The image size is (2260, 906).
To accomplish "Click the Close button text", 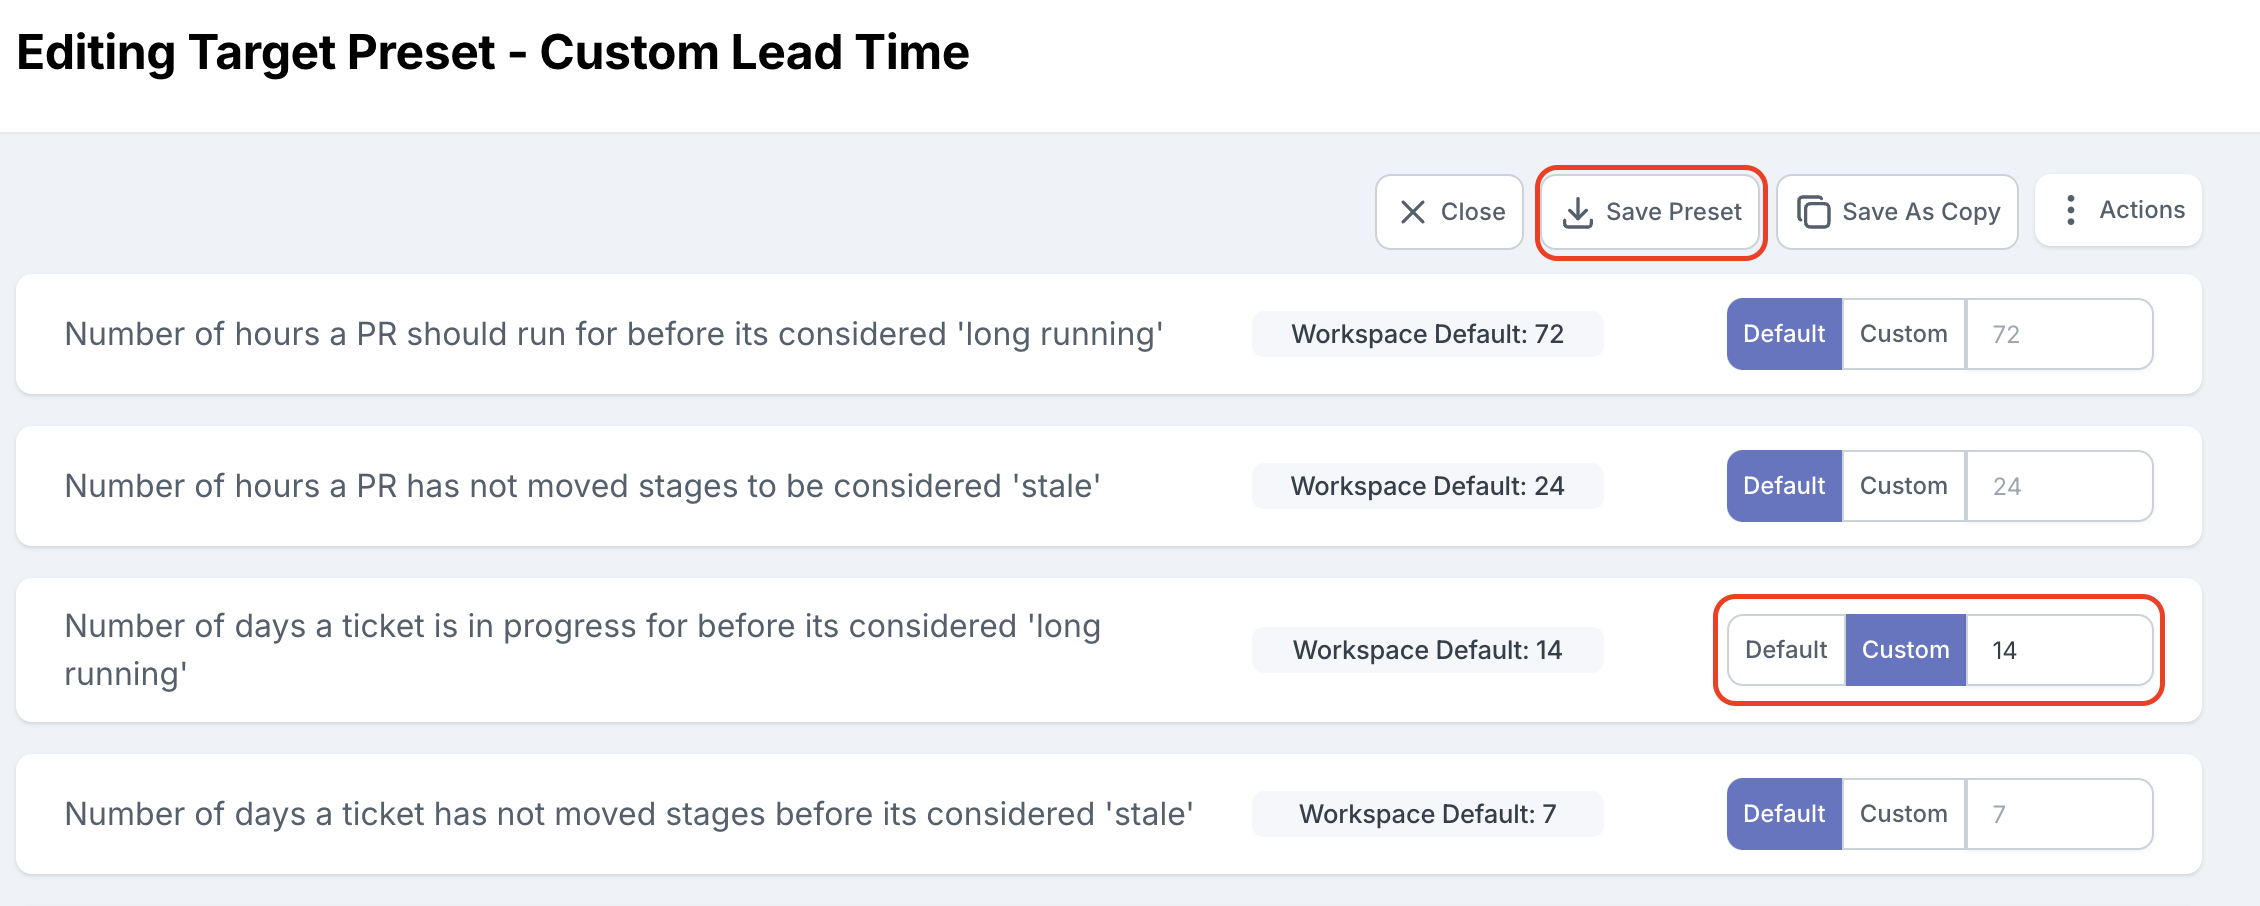I will [x=1472, y=212].
